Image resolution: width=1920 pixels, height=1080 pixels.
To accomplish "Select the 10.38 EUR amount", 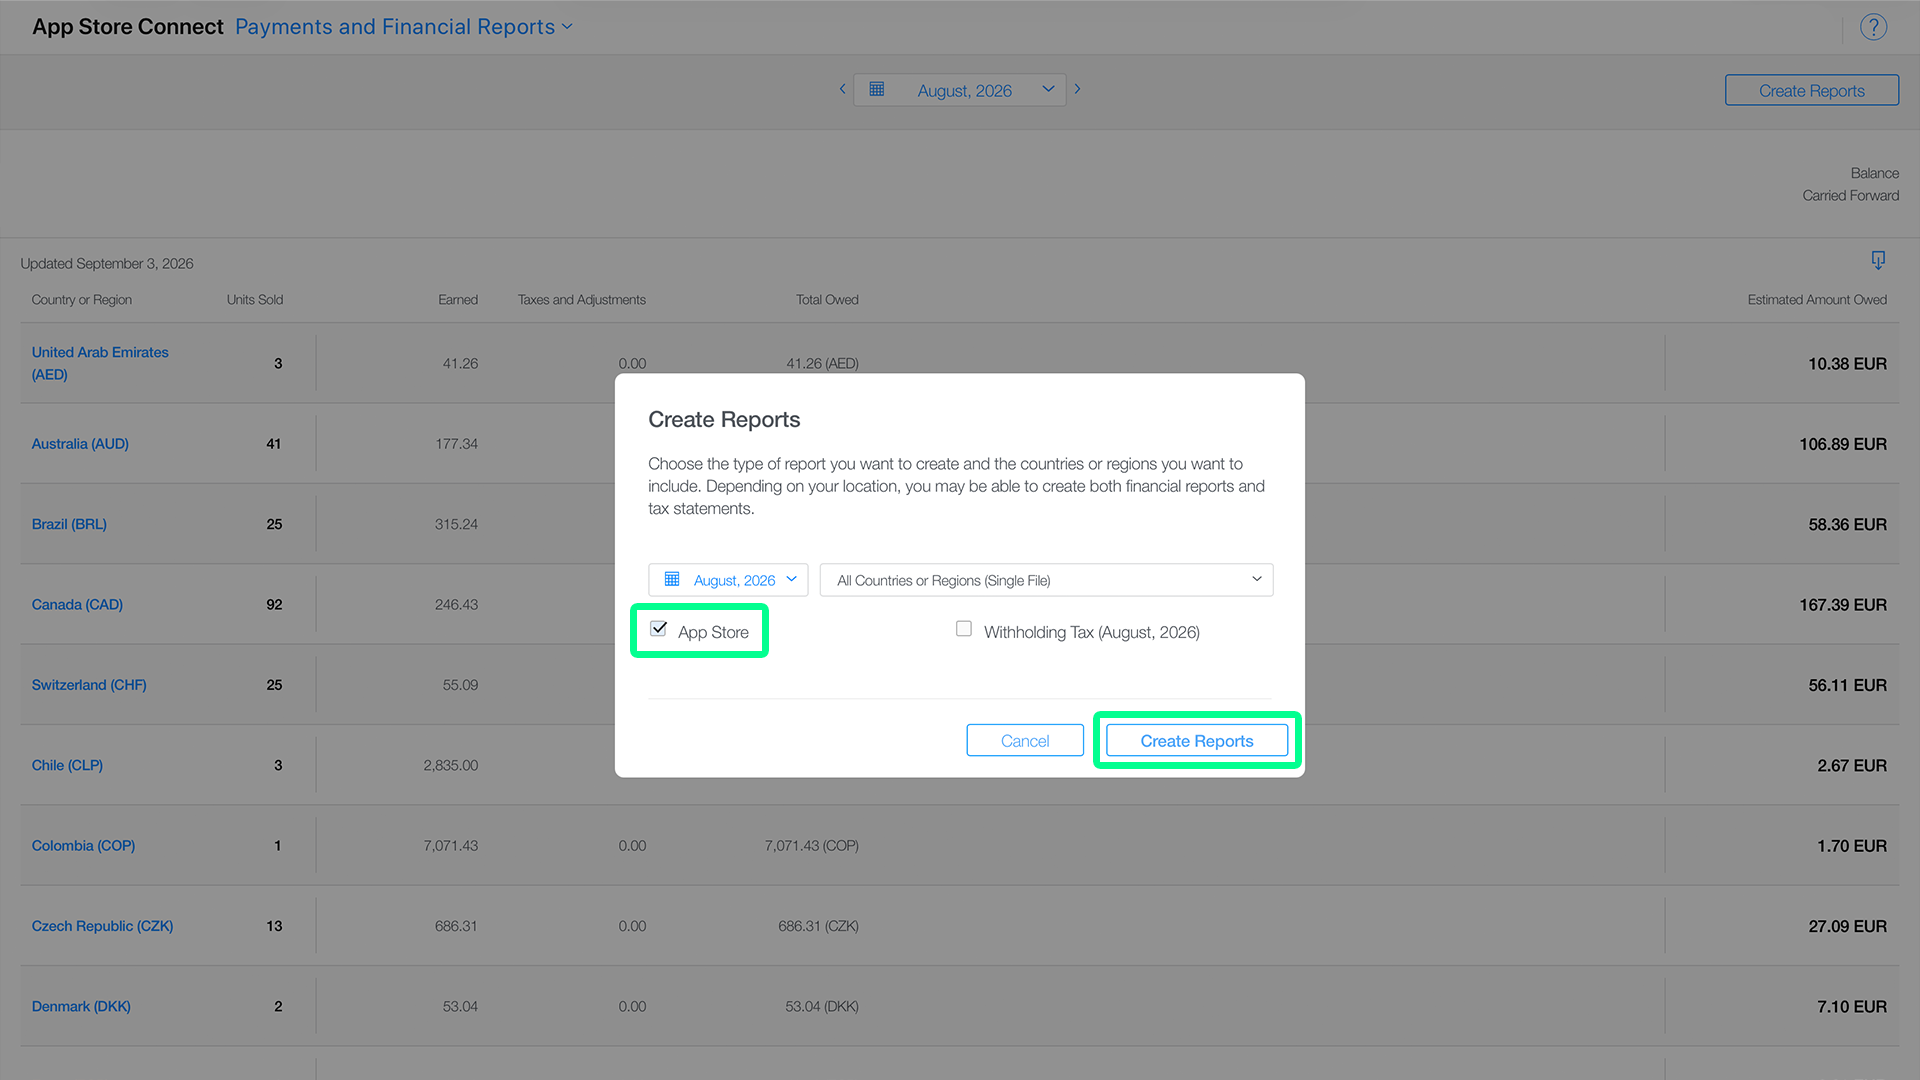I will (x=1847, y=364).
